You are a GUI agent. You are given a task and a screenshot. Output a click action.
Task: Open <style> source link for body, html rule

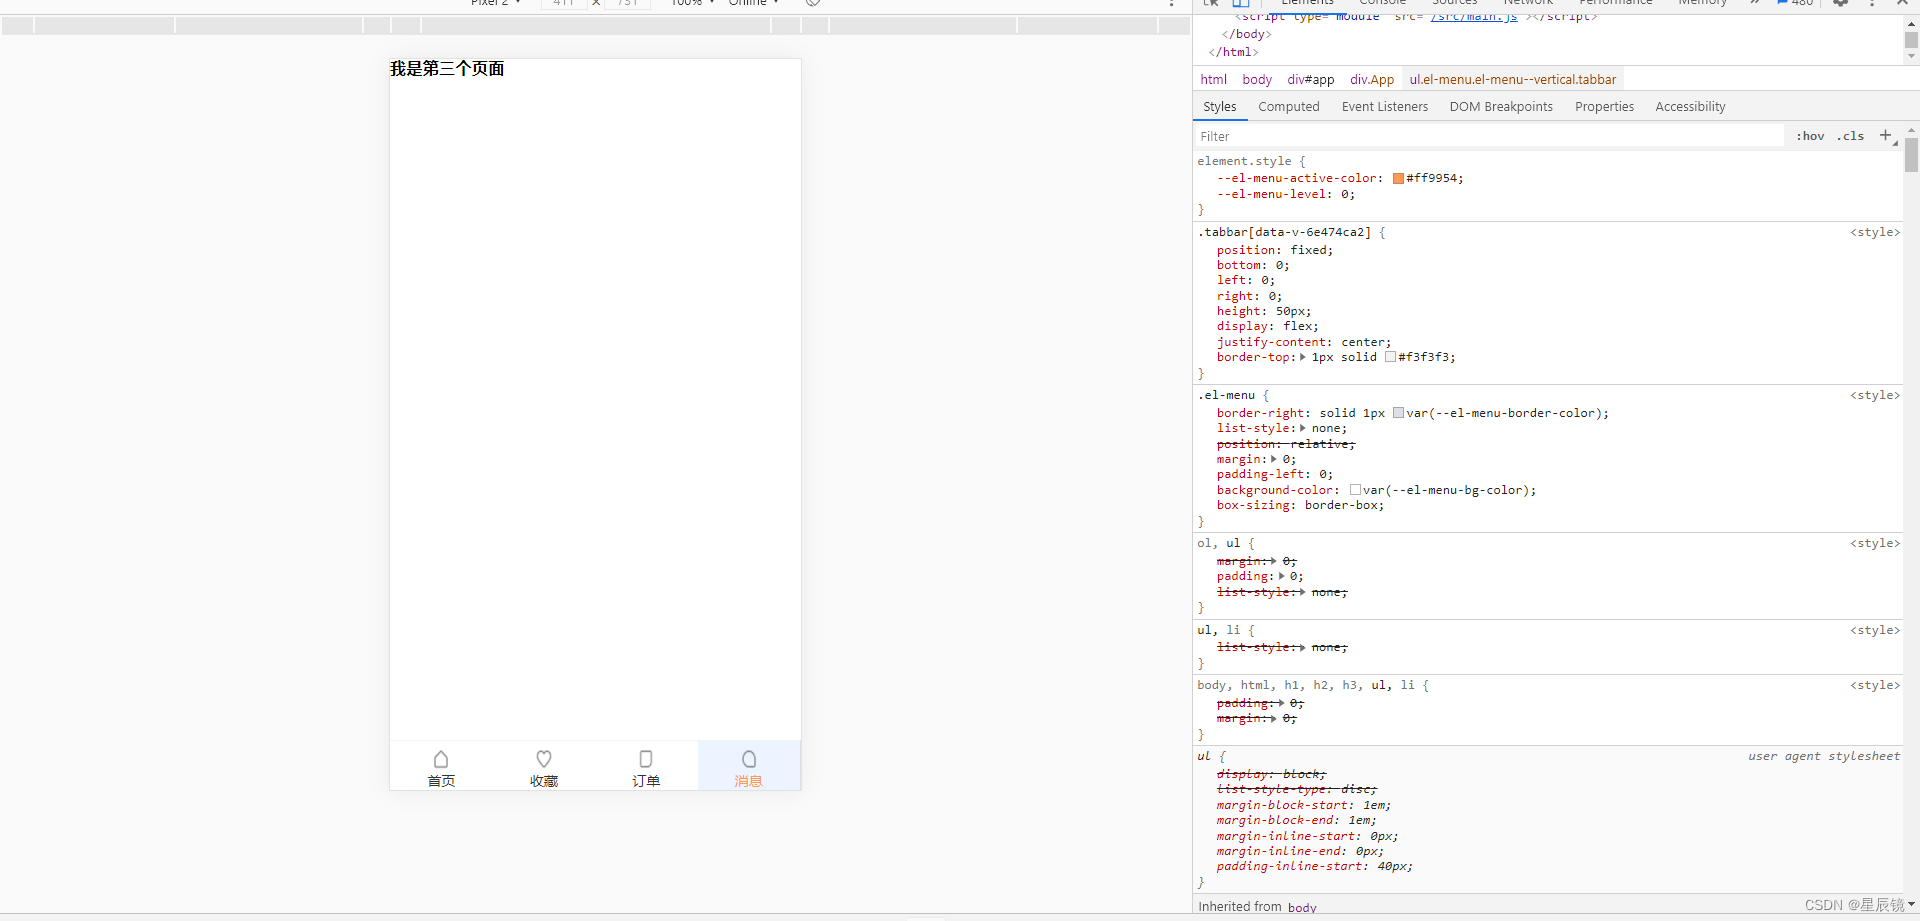tap(1874, 685)
